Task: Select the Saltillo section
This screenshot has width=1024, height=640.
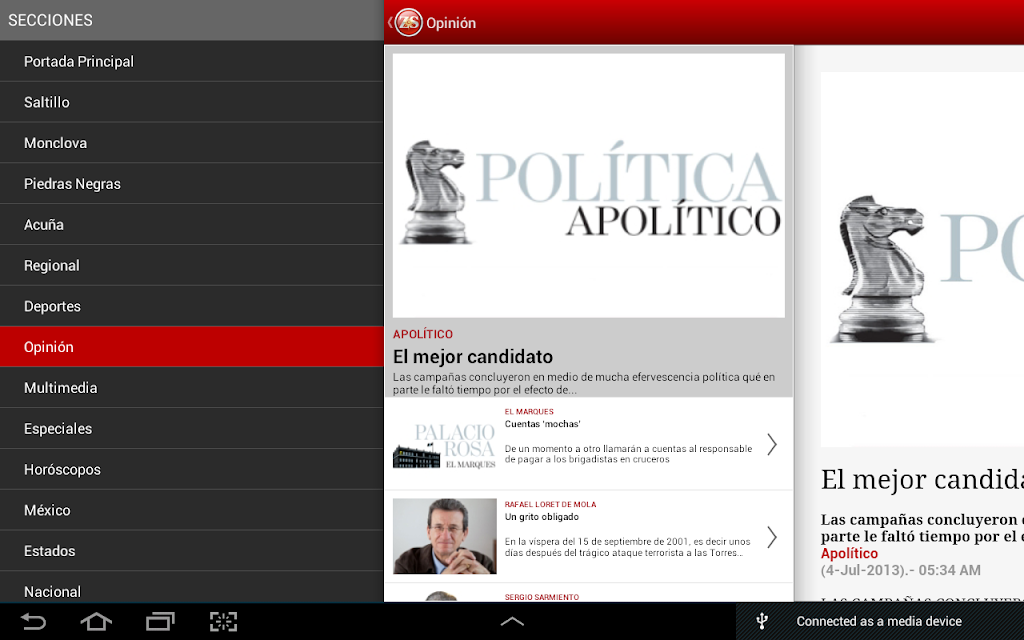Action: coord(191,103)
